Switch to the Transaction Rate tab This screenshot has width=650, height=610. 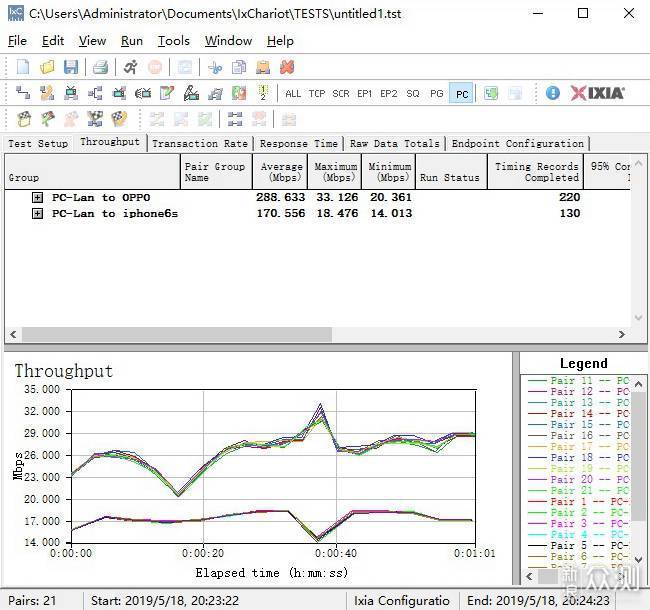coord(200,144)
